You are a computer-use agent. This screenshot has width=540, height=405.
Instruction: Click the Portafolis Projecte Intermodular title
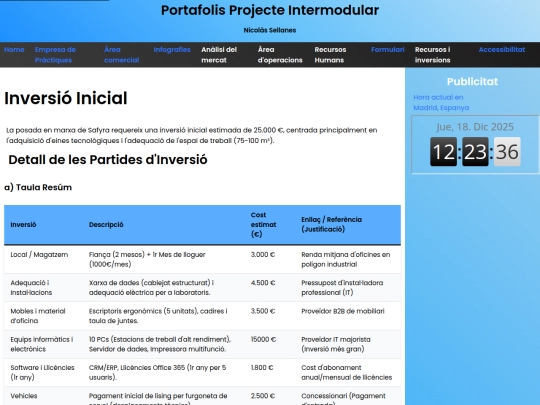[270, 10]
